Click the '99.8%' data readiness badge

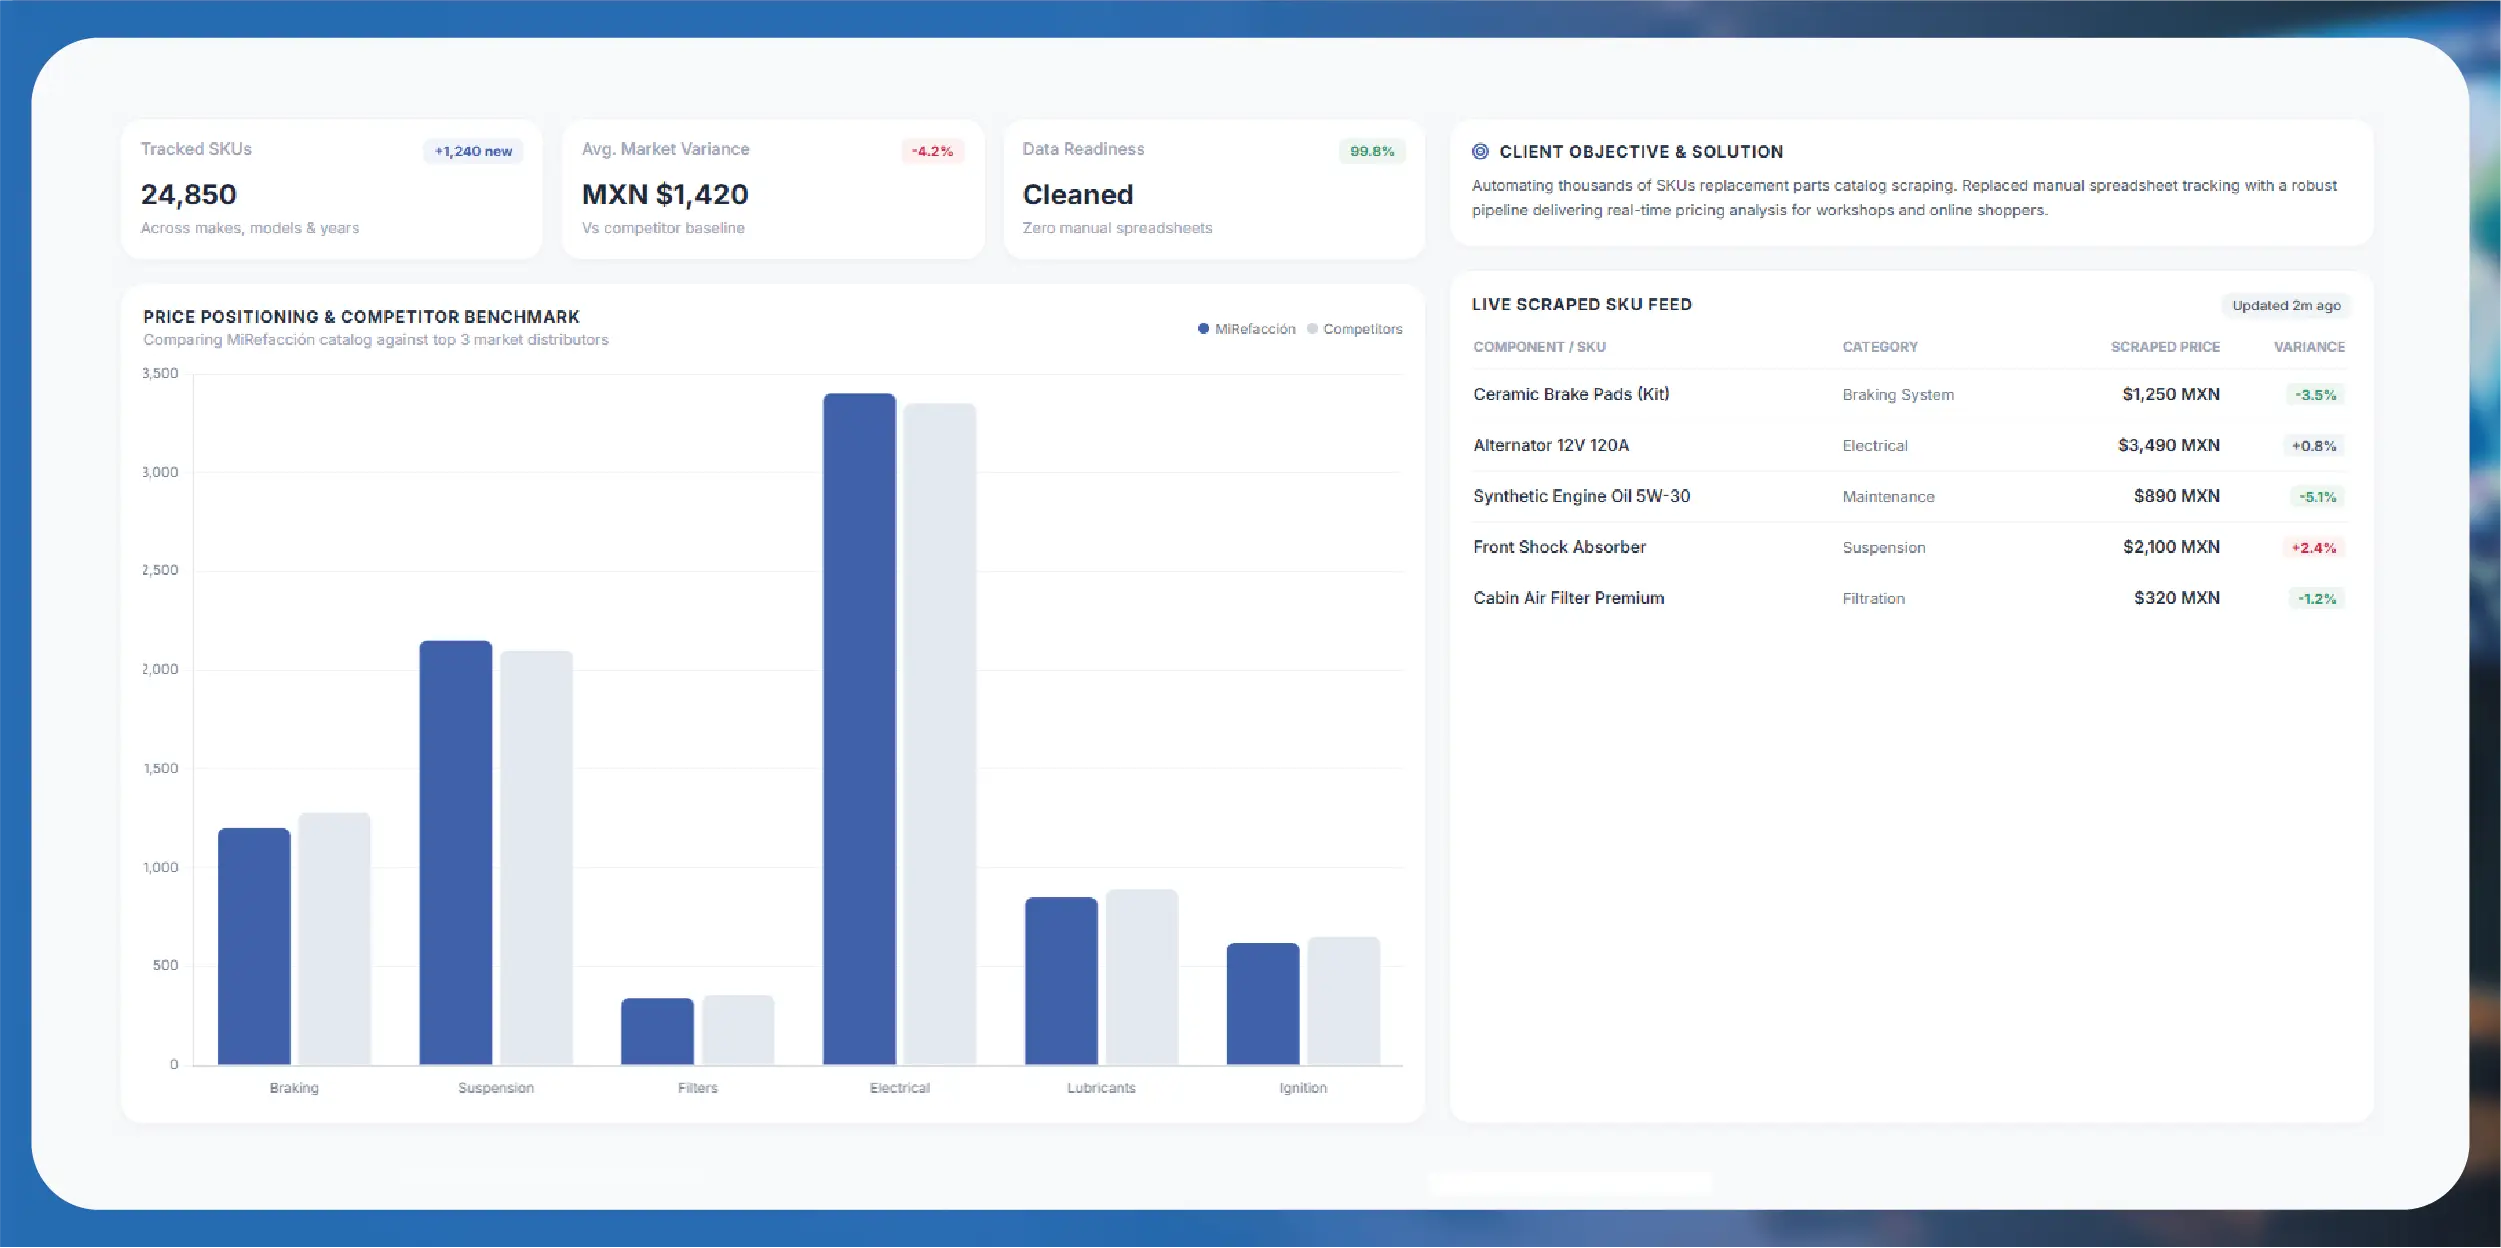1372,151
